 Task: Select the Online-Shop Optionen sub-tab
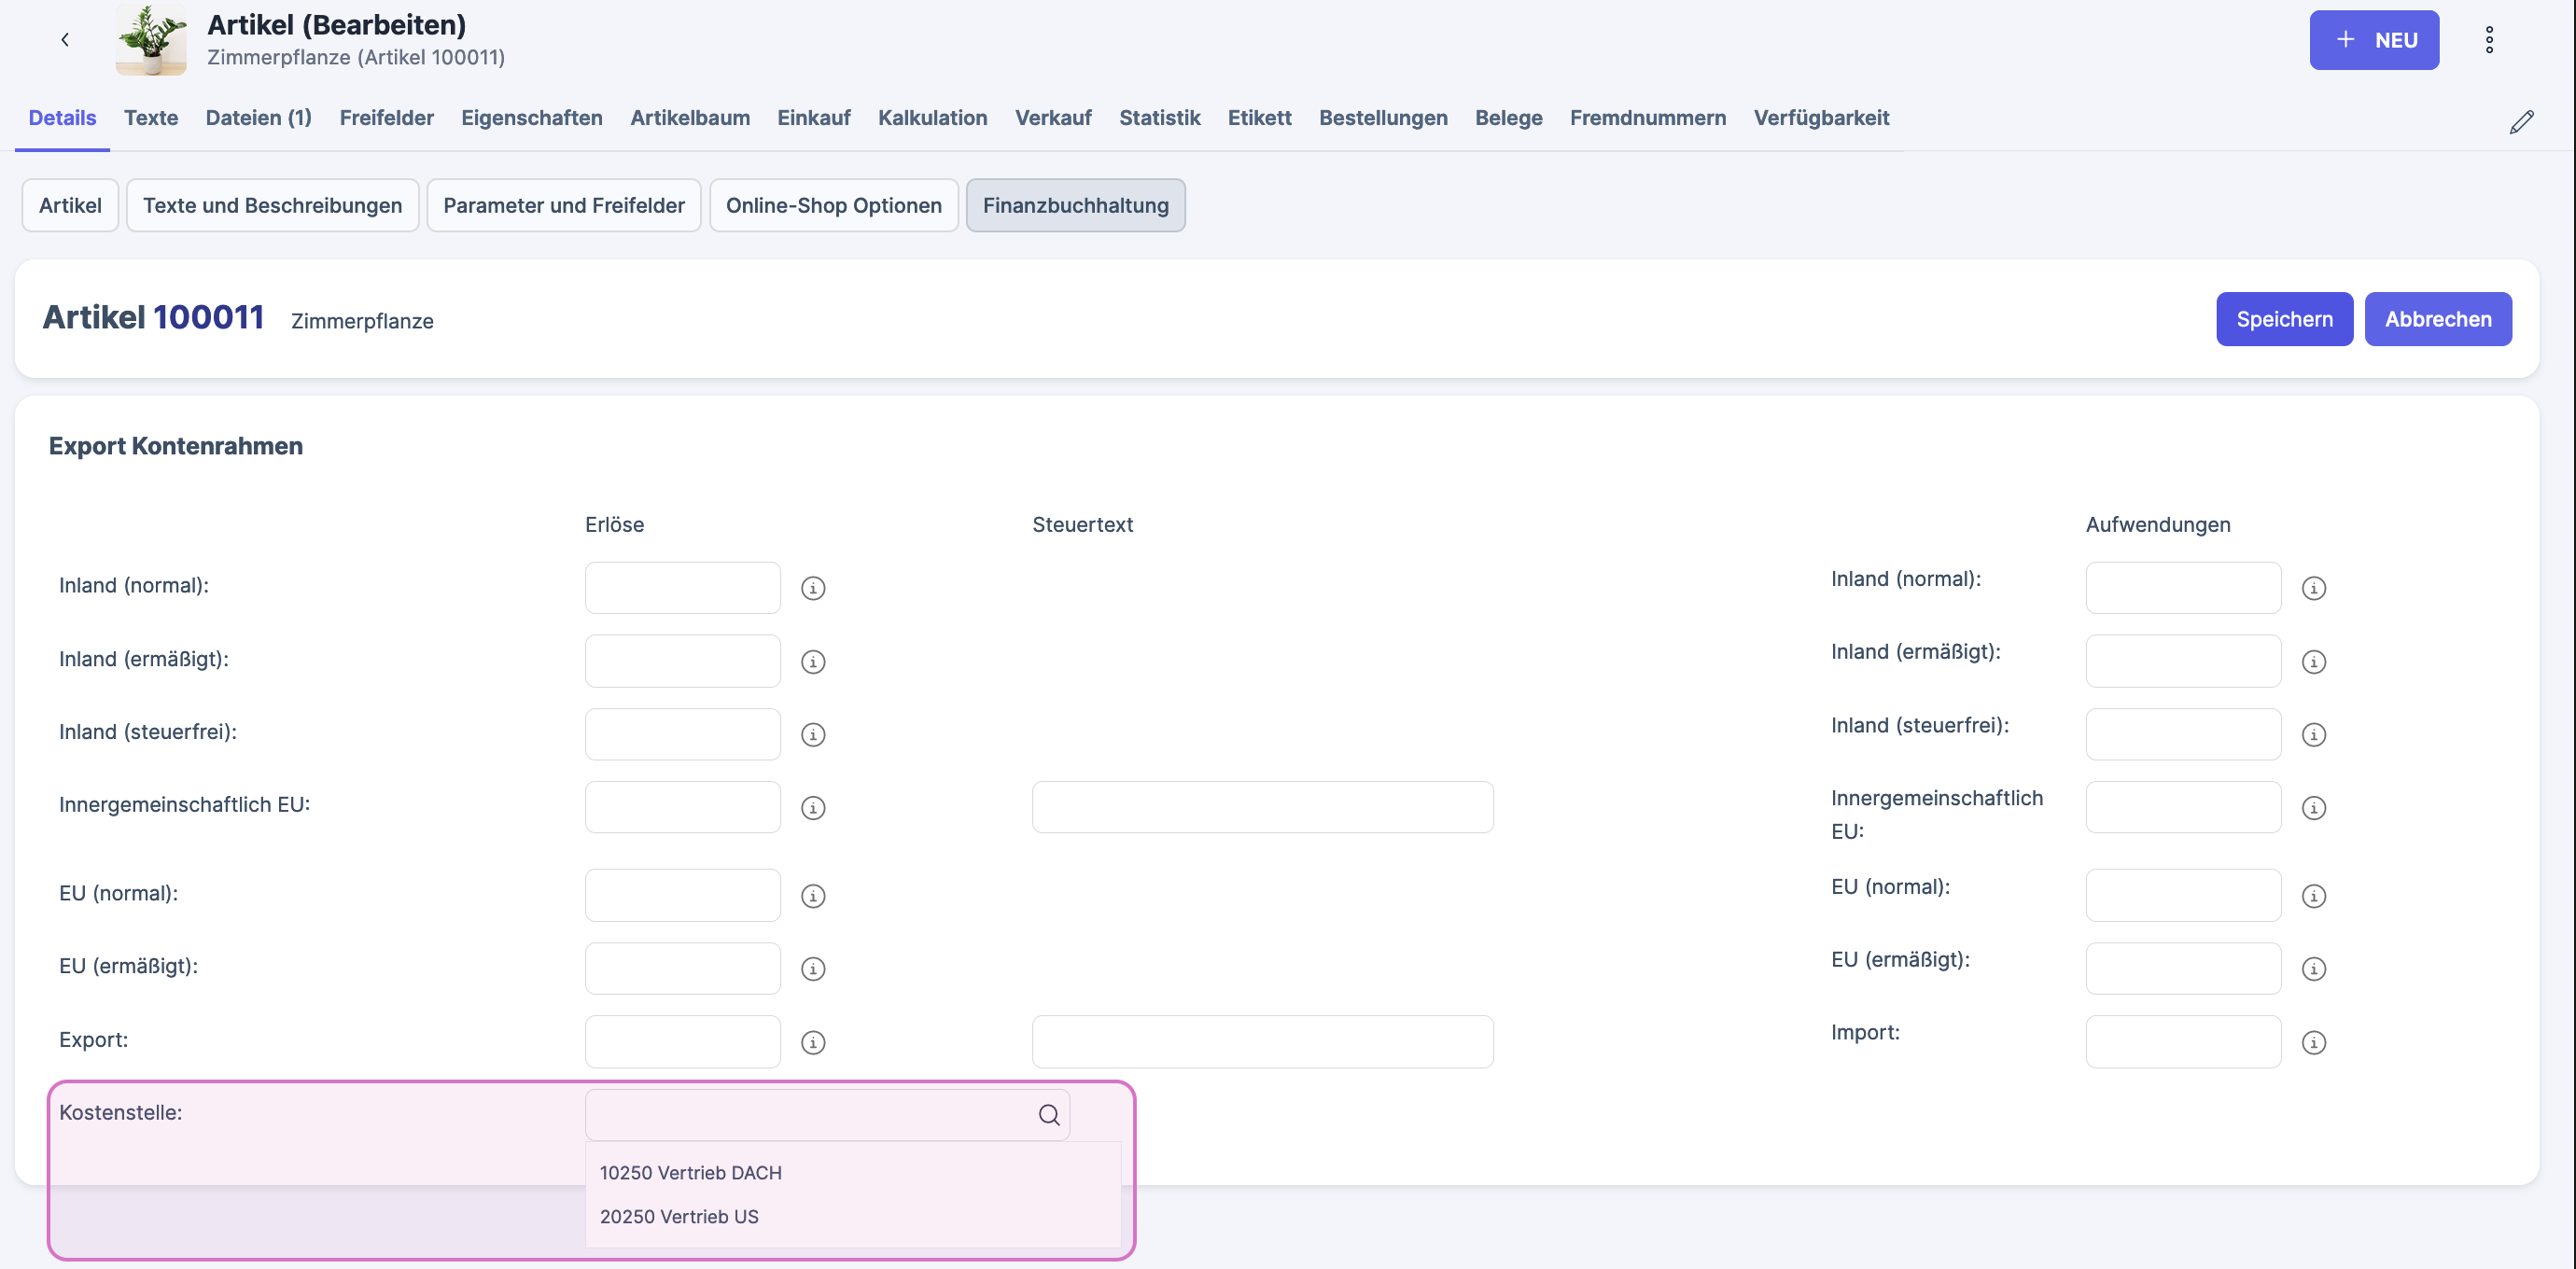point(833,205)
